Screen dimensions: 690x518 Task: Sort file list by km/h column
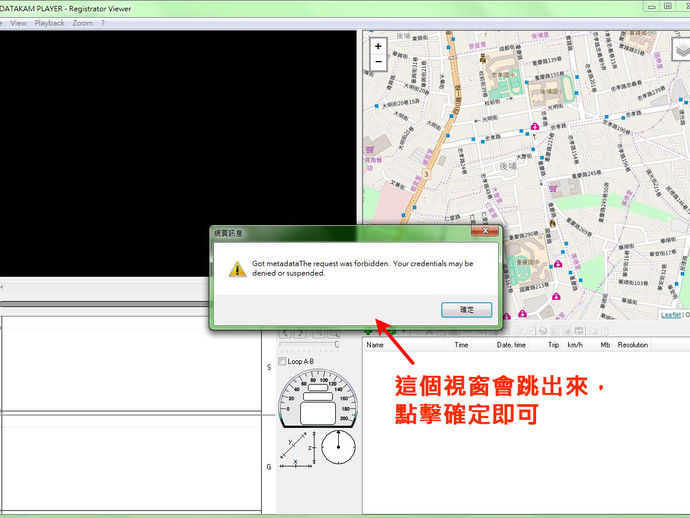pyautogui.click(x=575, y=345)
